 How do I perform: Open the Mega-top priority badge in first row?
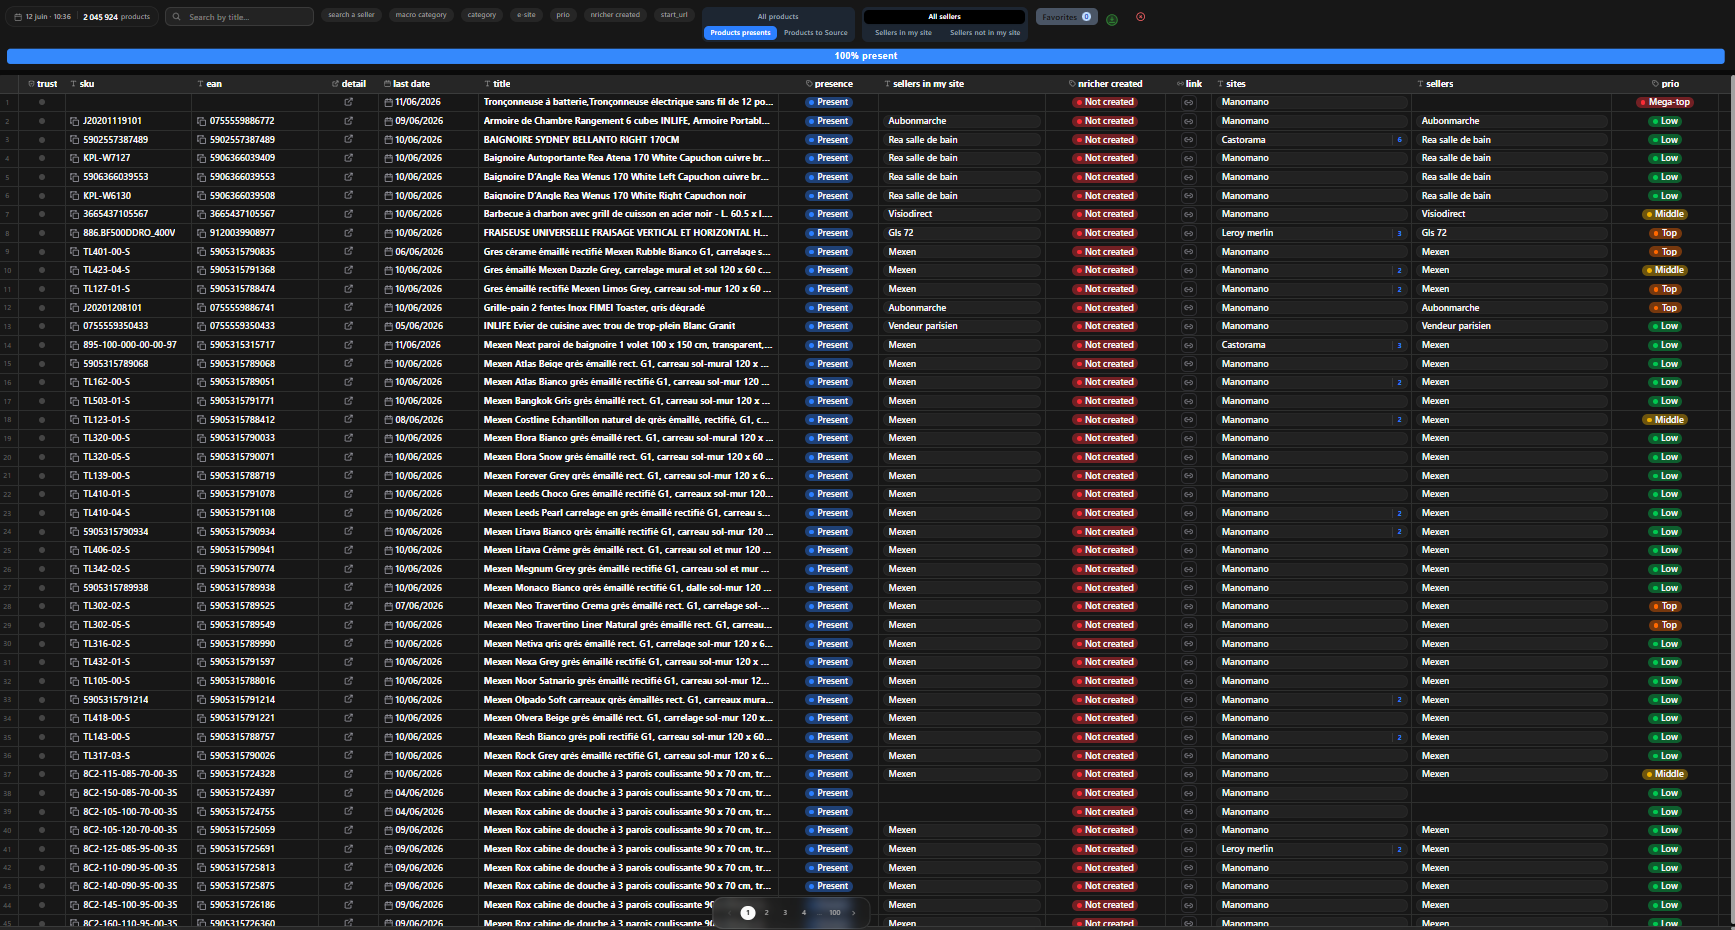[1664, 102]
